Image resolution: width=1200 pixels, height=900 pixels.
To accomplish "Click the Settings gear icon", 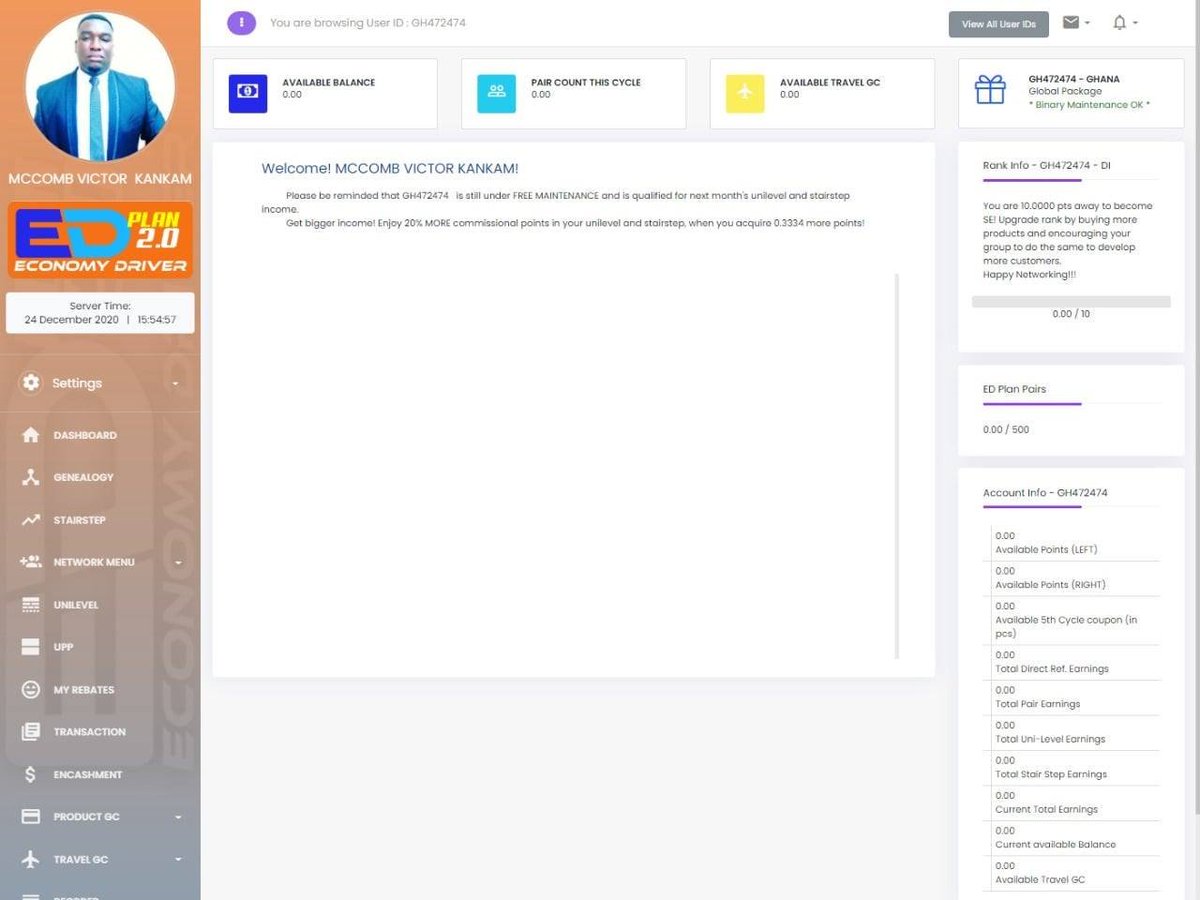I will pos(31,383).
